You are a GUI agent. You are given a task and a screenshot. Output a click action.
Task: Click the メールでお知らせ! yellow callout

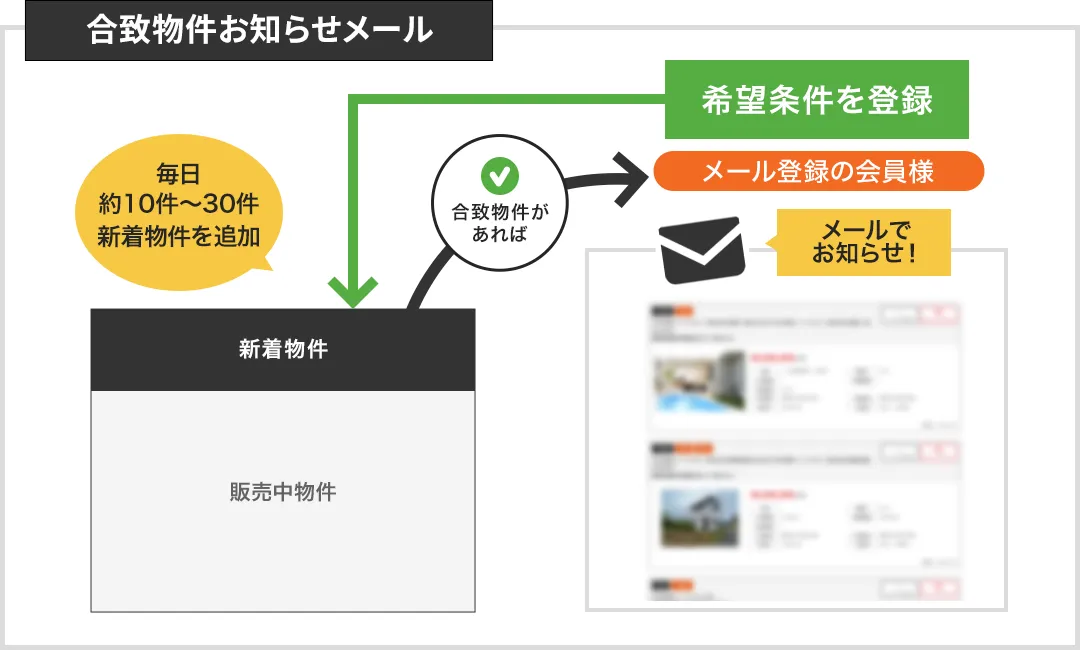[864, 242]
